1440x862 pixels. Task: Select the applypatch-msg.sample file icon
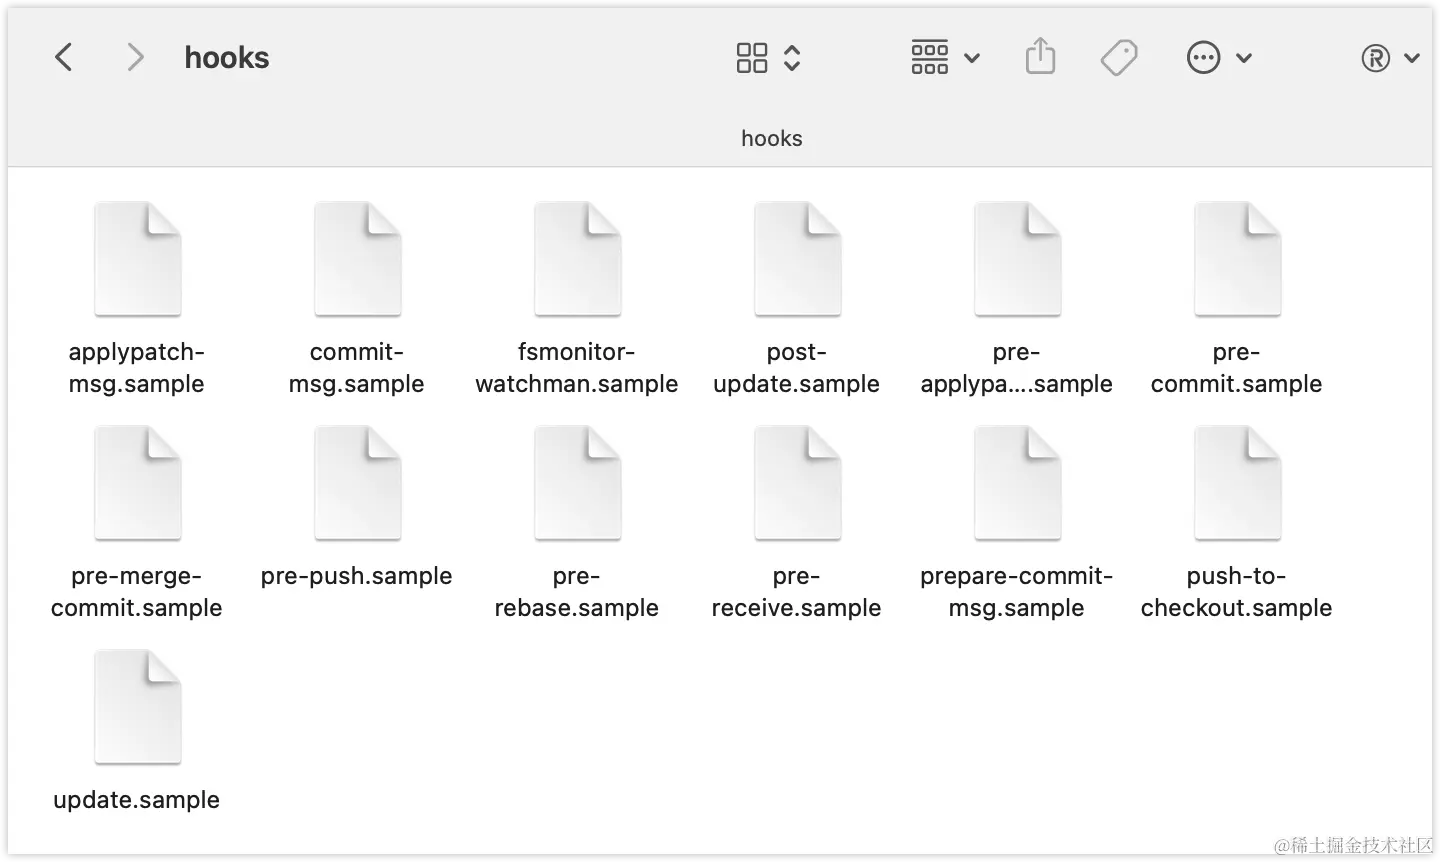pos(138,259)
